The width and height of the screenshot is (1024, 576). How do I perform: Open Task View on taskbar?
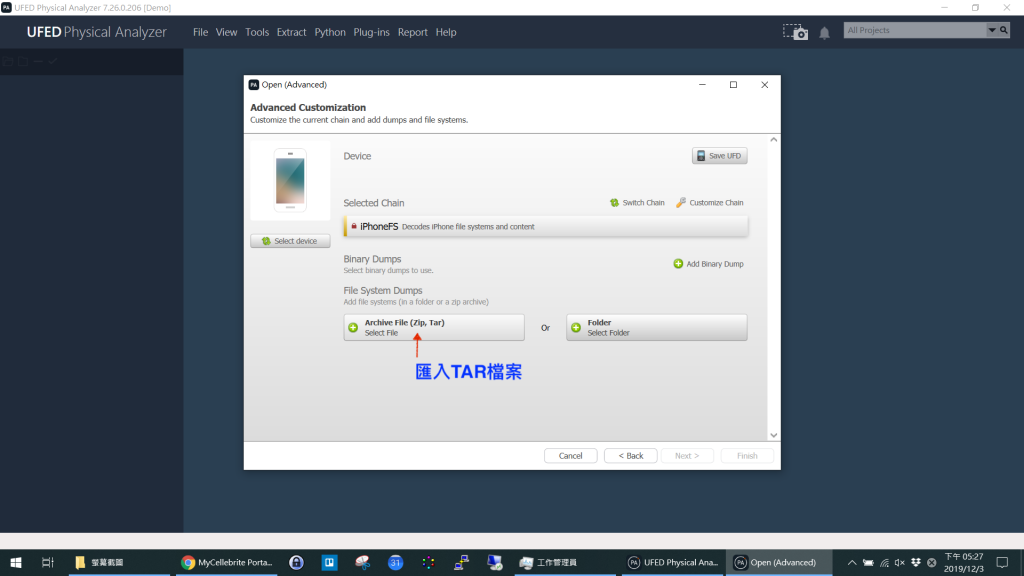click(x=48, y=562)
